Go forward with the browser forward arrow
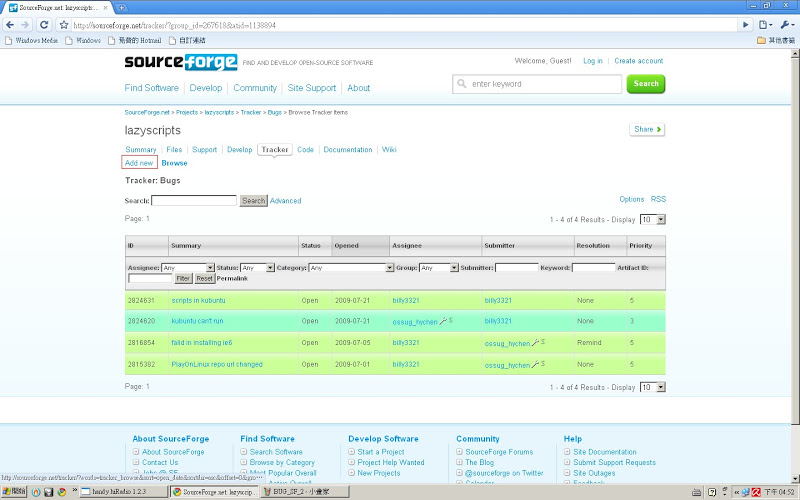800x500 pixels. tap(25, 24)
